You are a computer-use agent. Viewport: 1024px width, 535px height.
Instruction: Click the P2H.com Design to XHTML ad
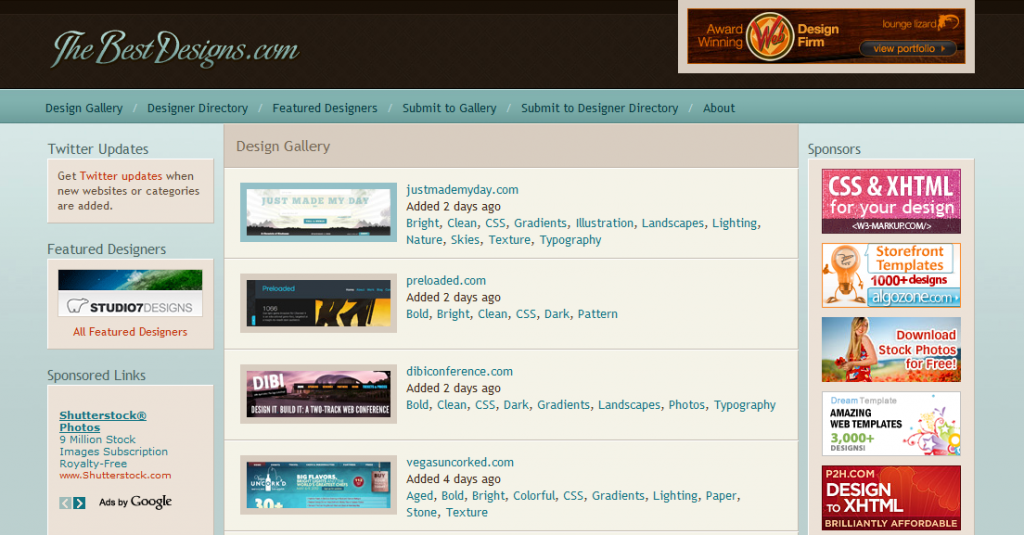(891, 498)
